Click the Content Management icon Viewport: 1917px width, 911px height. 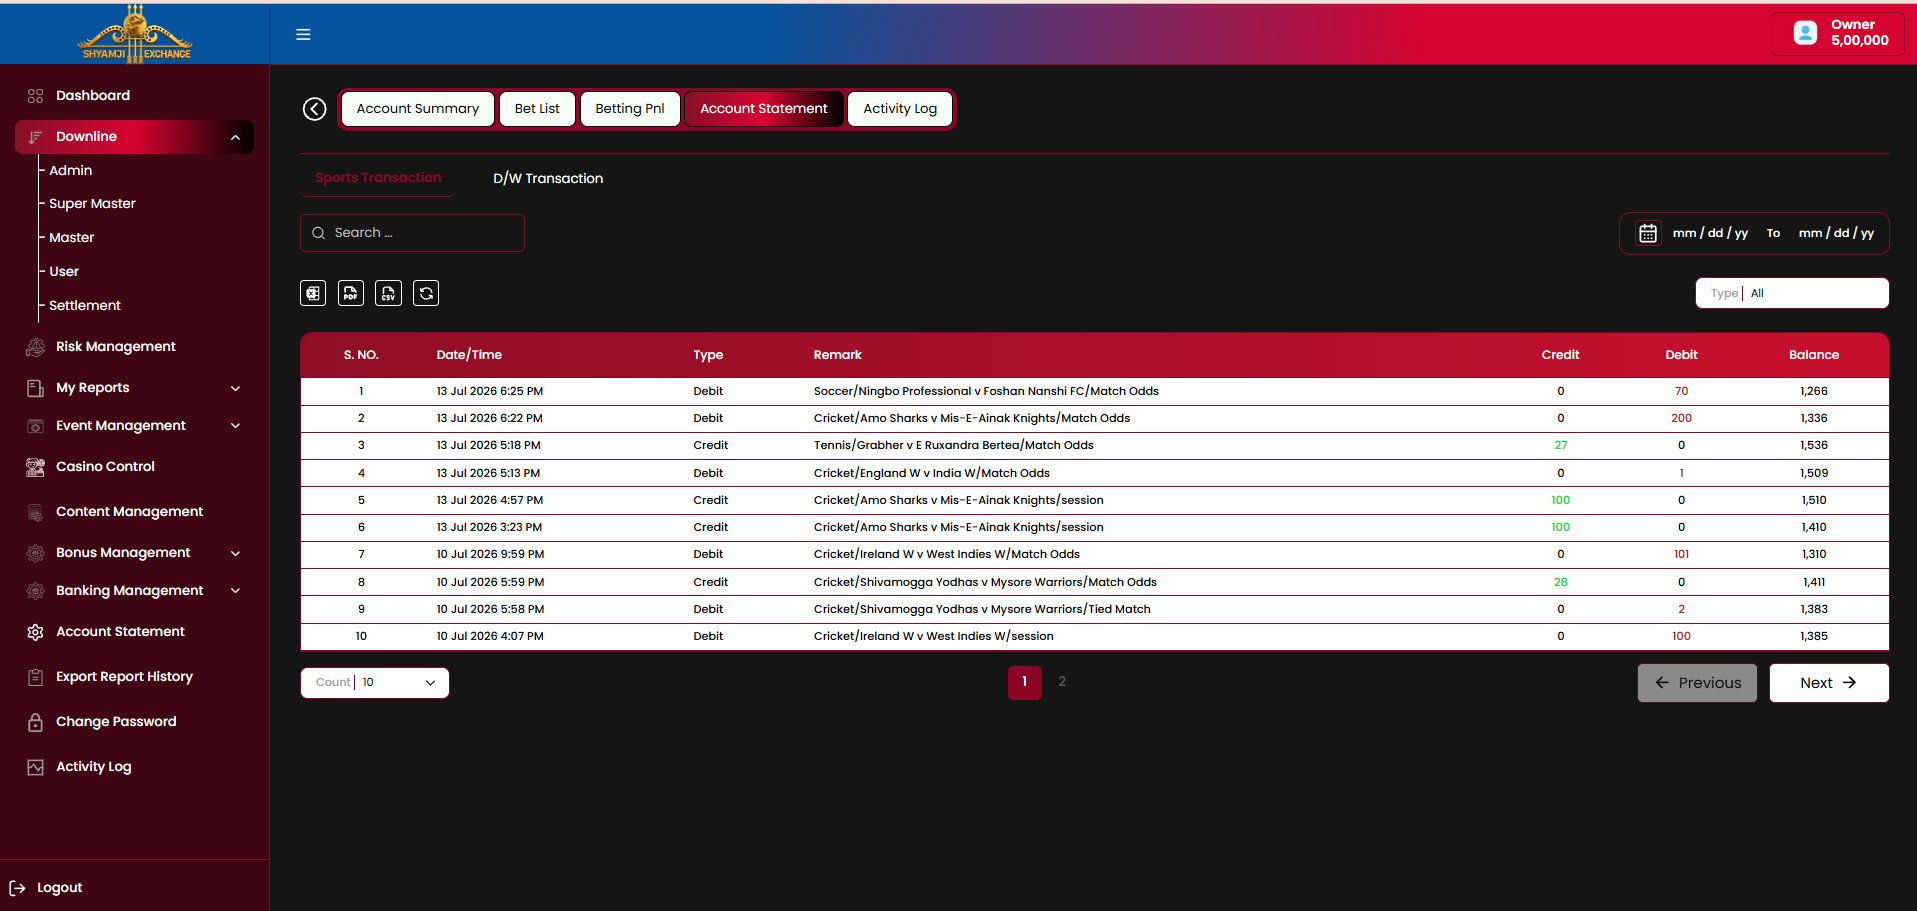36,512
